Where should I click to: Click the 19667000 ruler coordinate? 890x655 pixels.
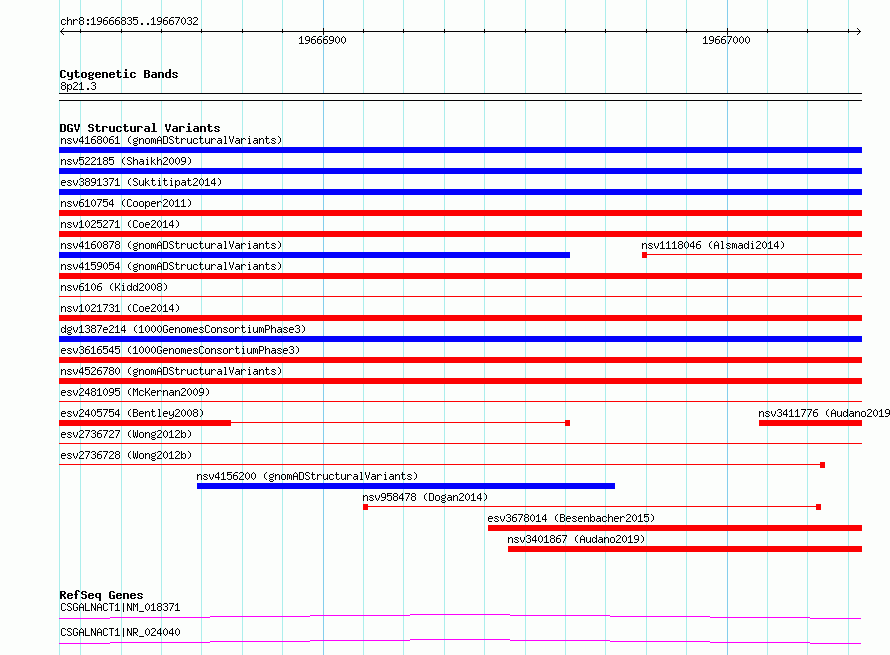(x=726, y=40)
